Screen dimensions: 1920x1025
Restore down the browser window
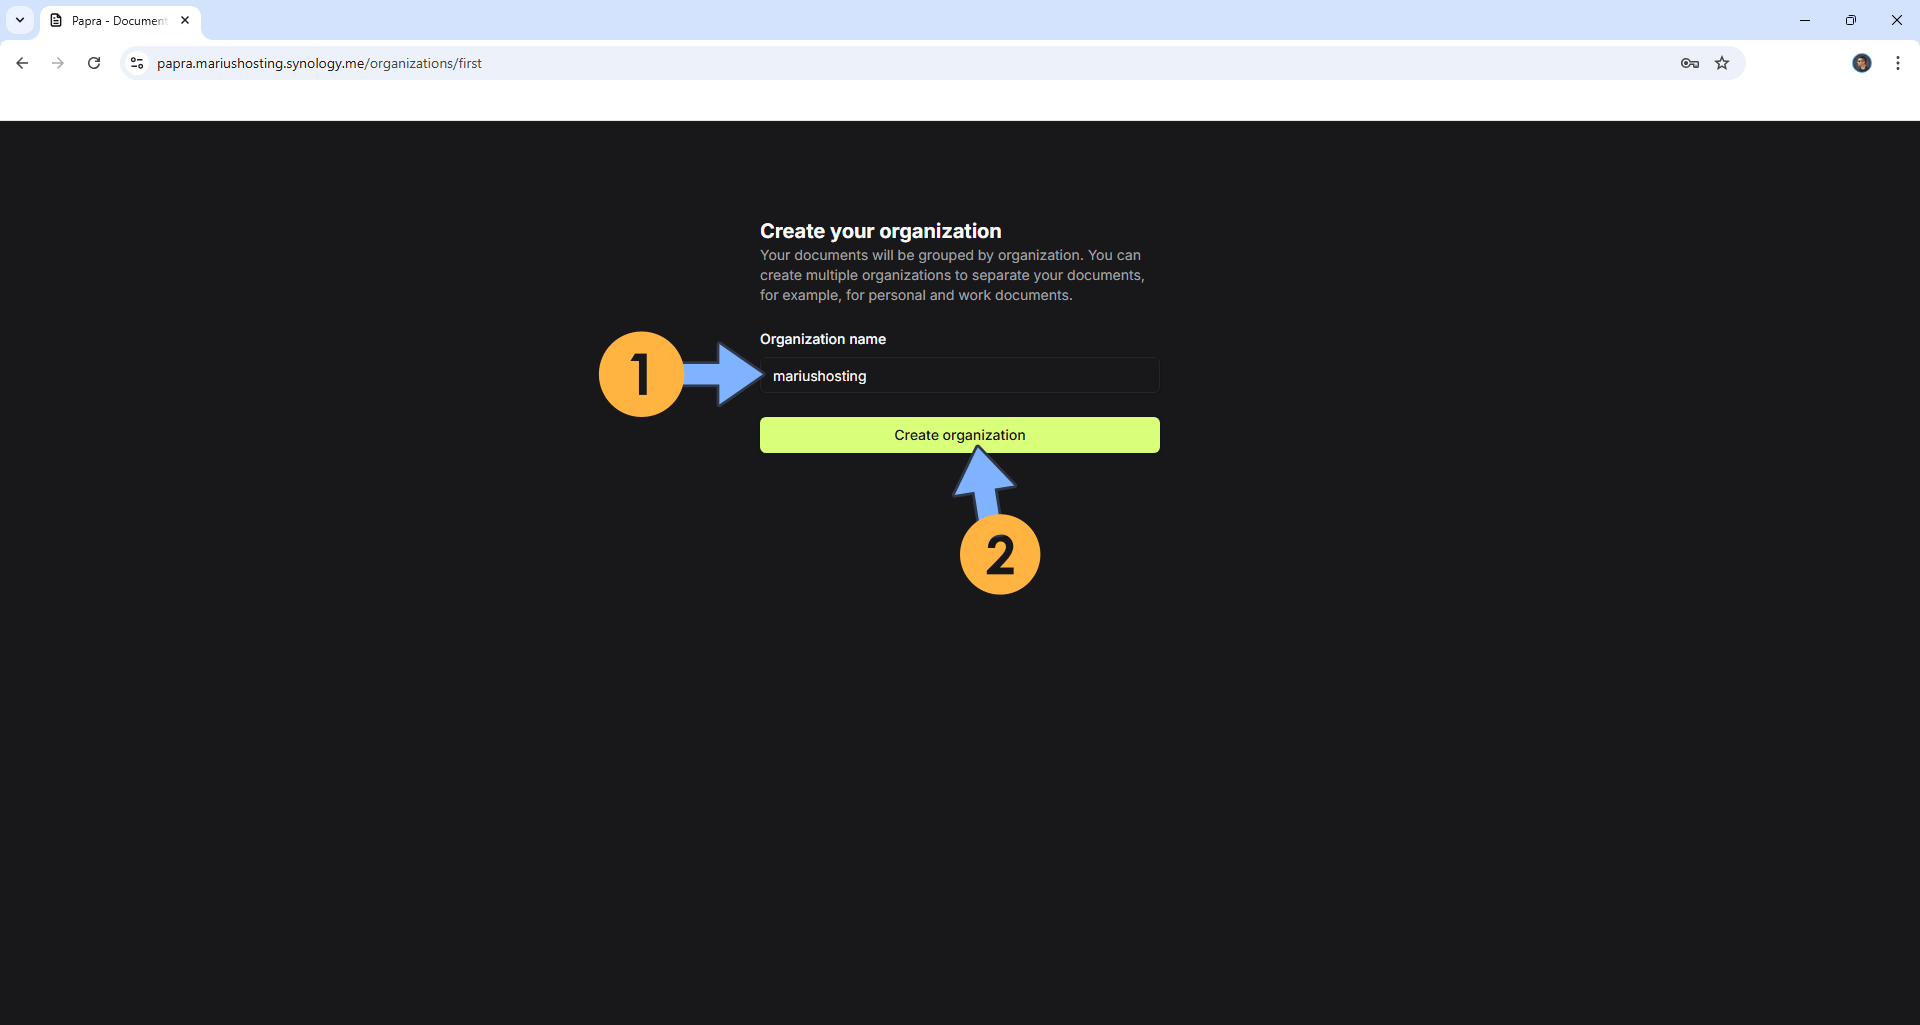coord(1851,20)
